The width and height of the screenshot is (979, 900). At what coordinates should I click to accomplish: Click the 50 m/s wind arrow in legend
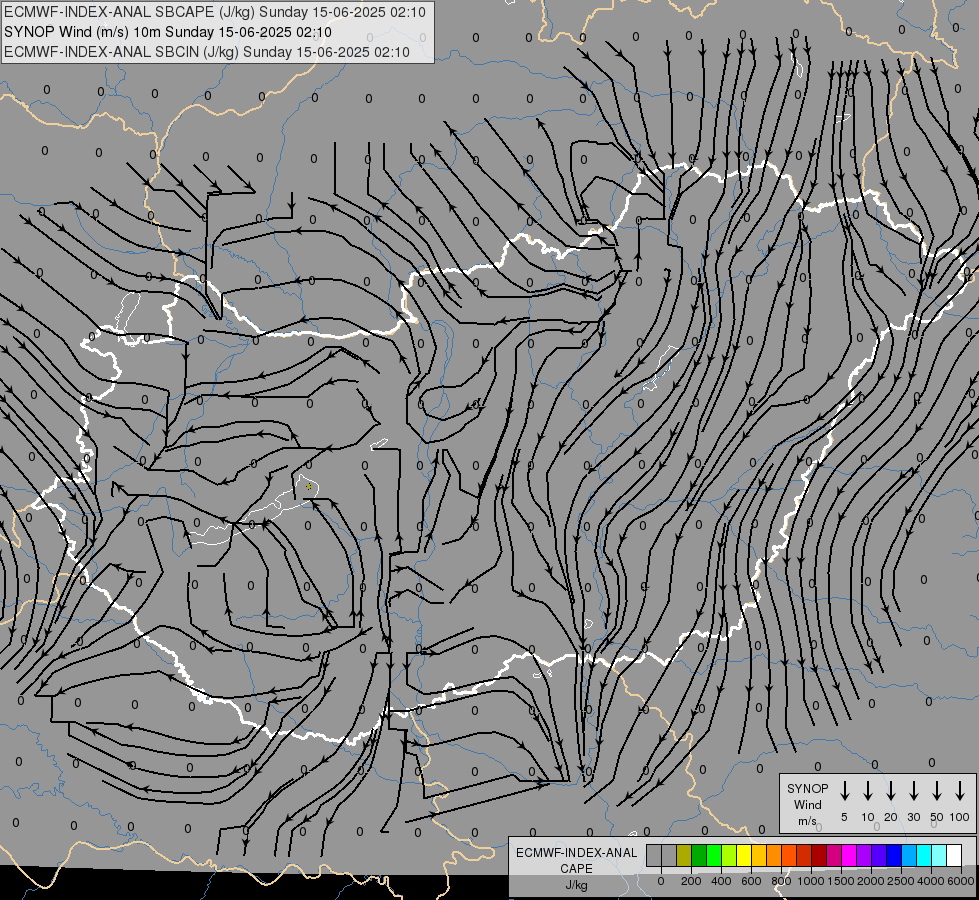937,790
